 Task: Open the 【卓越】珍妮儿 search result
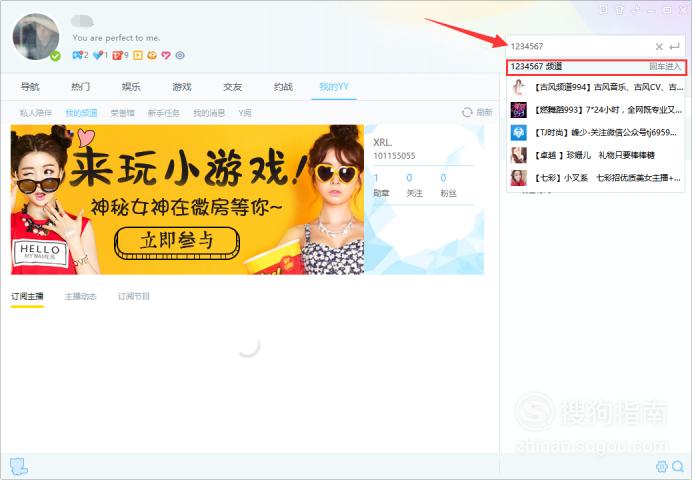click(596, 155)
